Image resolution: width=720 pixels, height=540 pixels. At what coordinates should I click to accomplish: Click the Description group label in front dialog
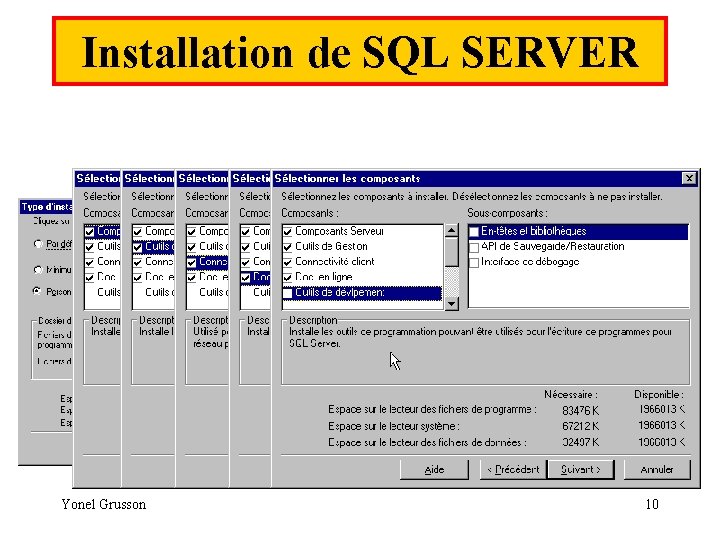(x=313, y=320)
